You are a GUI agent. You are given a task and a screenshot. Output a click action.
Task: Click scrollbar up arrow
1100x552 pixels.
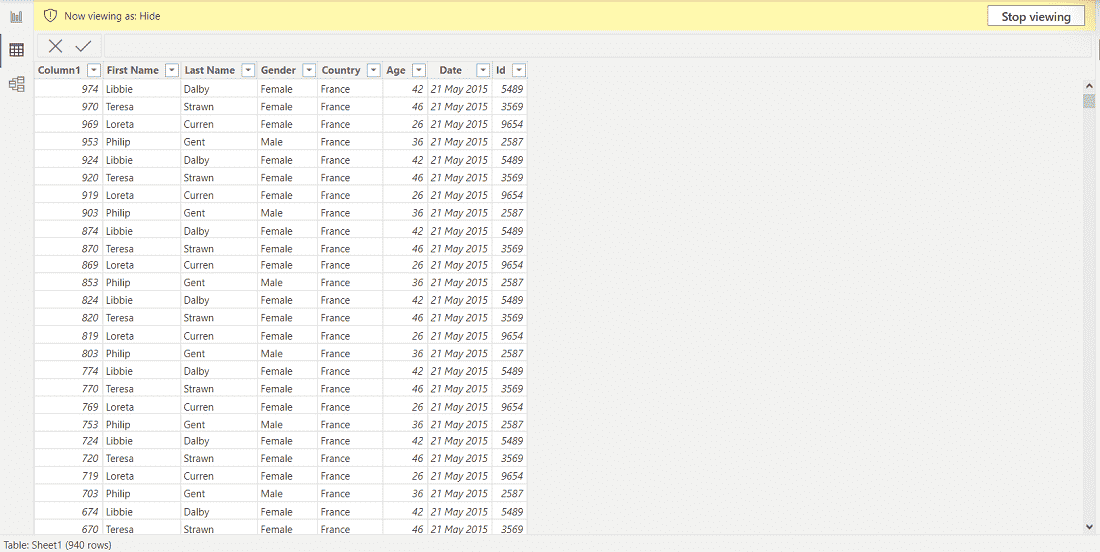coord(1089,85)
